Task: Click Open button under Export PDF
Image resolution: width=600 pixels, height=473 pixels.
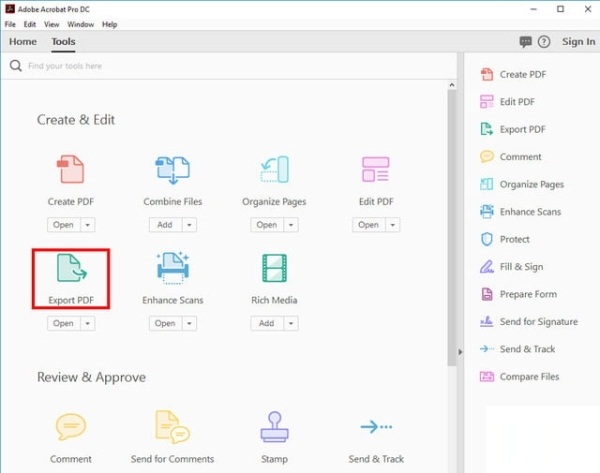Action: click(x=62, y=324)
